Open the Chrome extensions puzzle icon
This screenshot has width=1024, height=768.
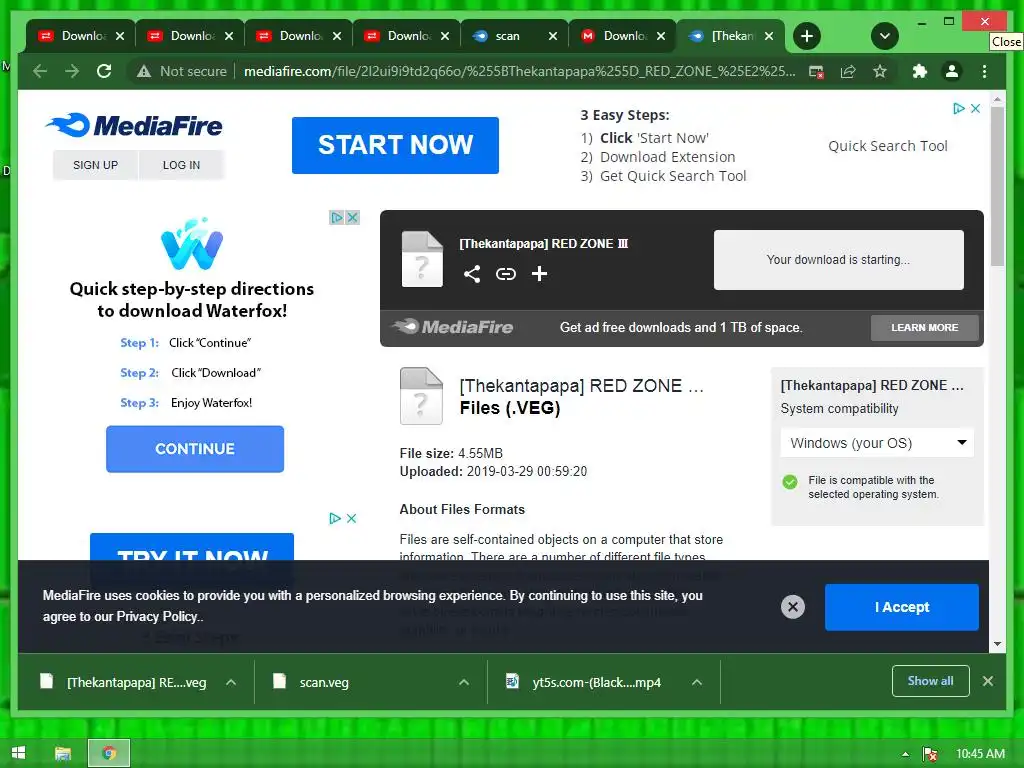click(x=920, y=71)
